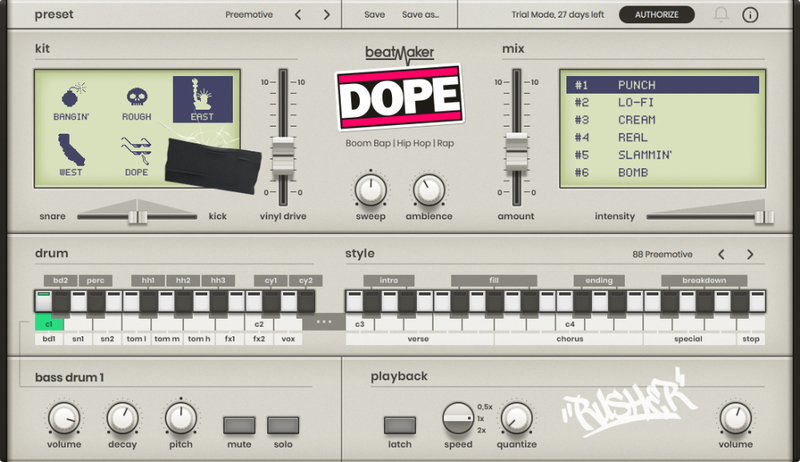
Task: Click the pitch knob
Action: click(x=181, y=418)
